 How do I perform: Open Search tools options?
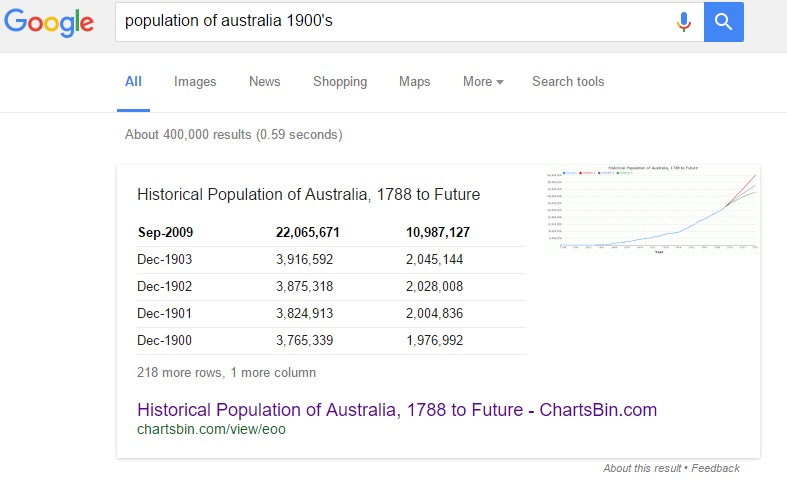568,82
